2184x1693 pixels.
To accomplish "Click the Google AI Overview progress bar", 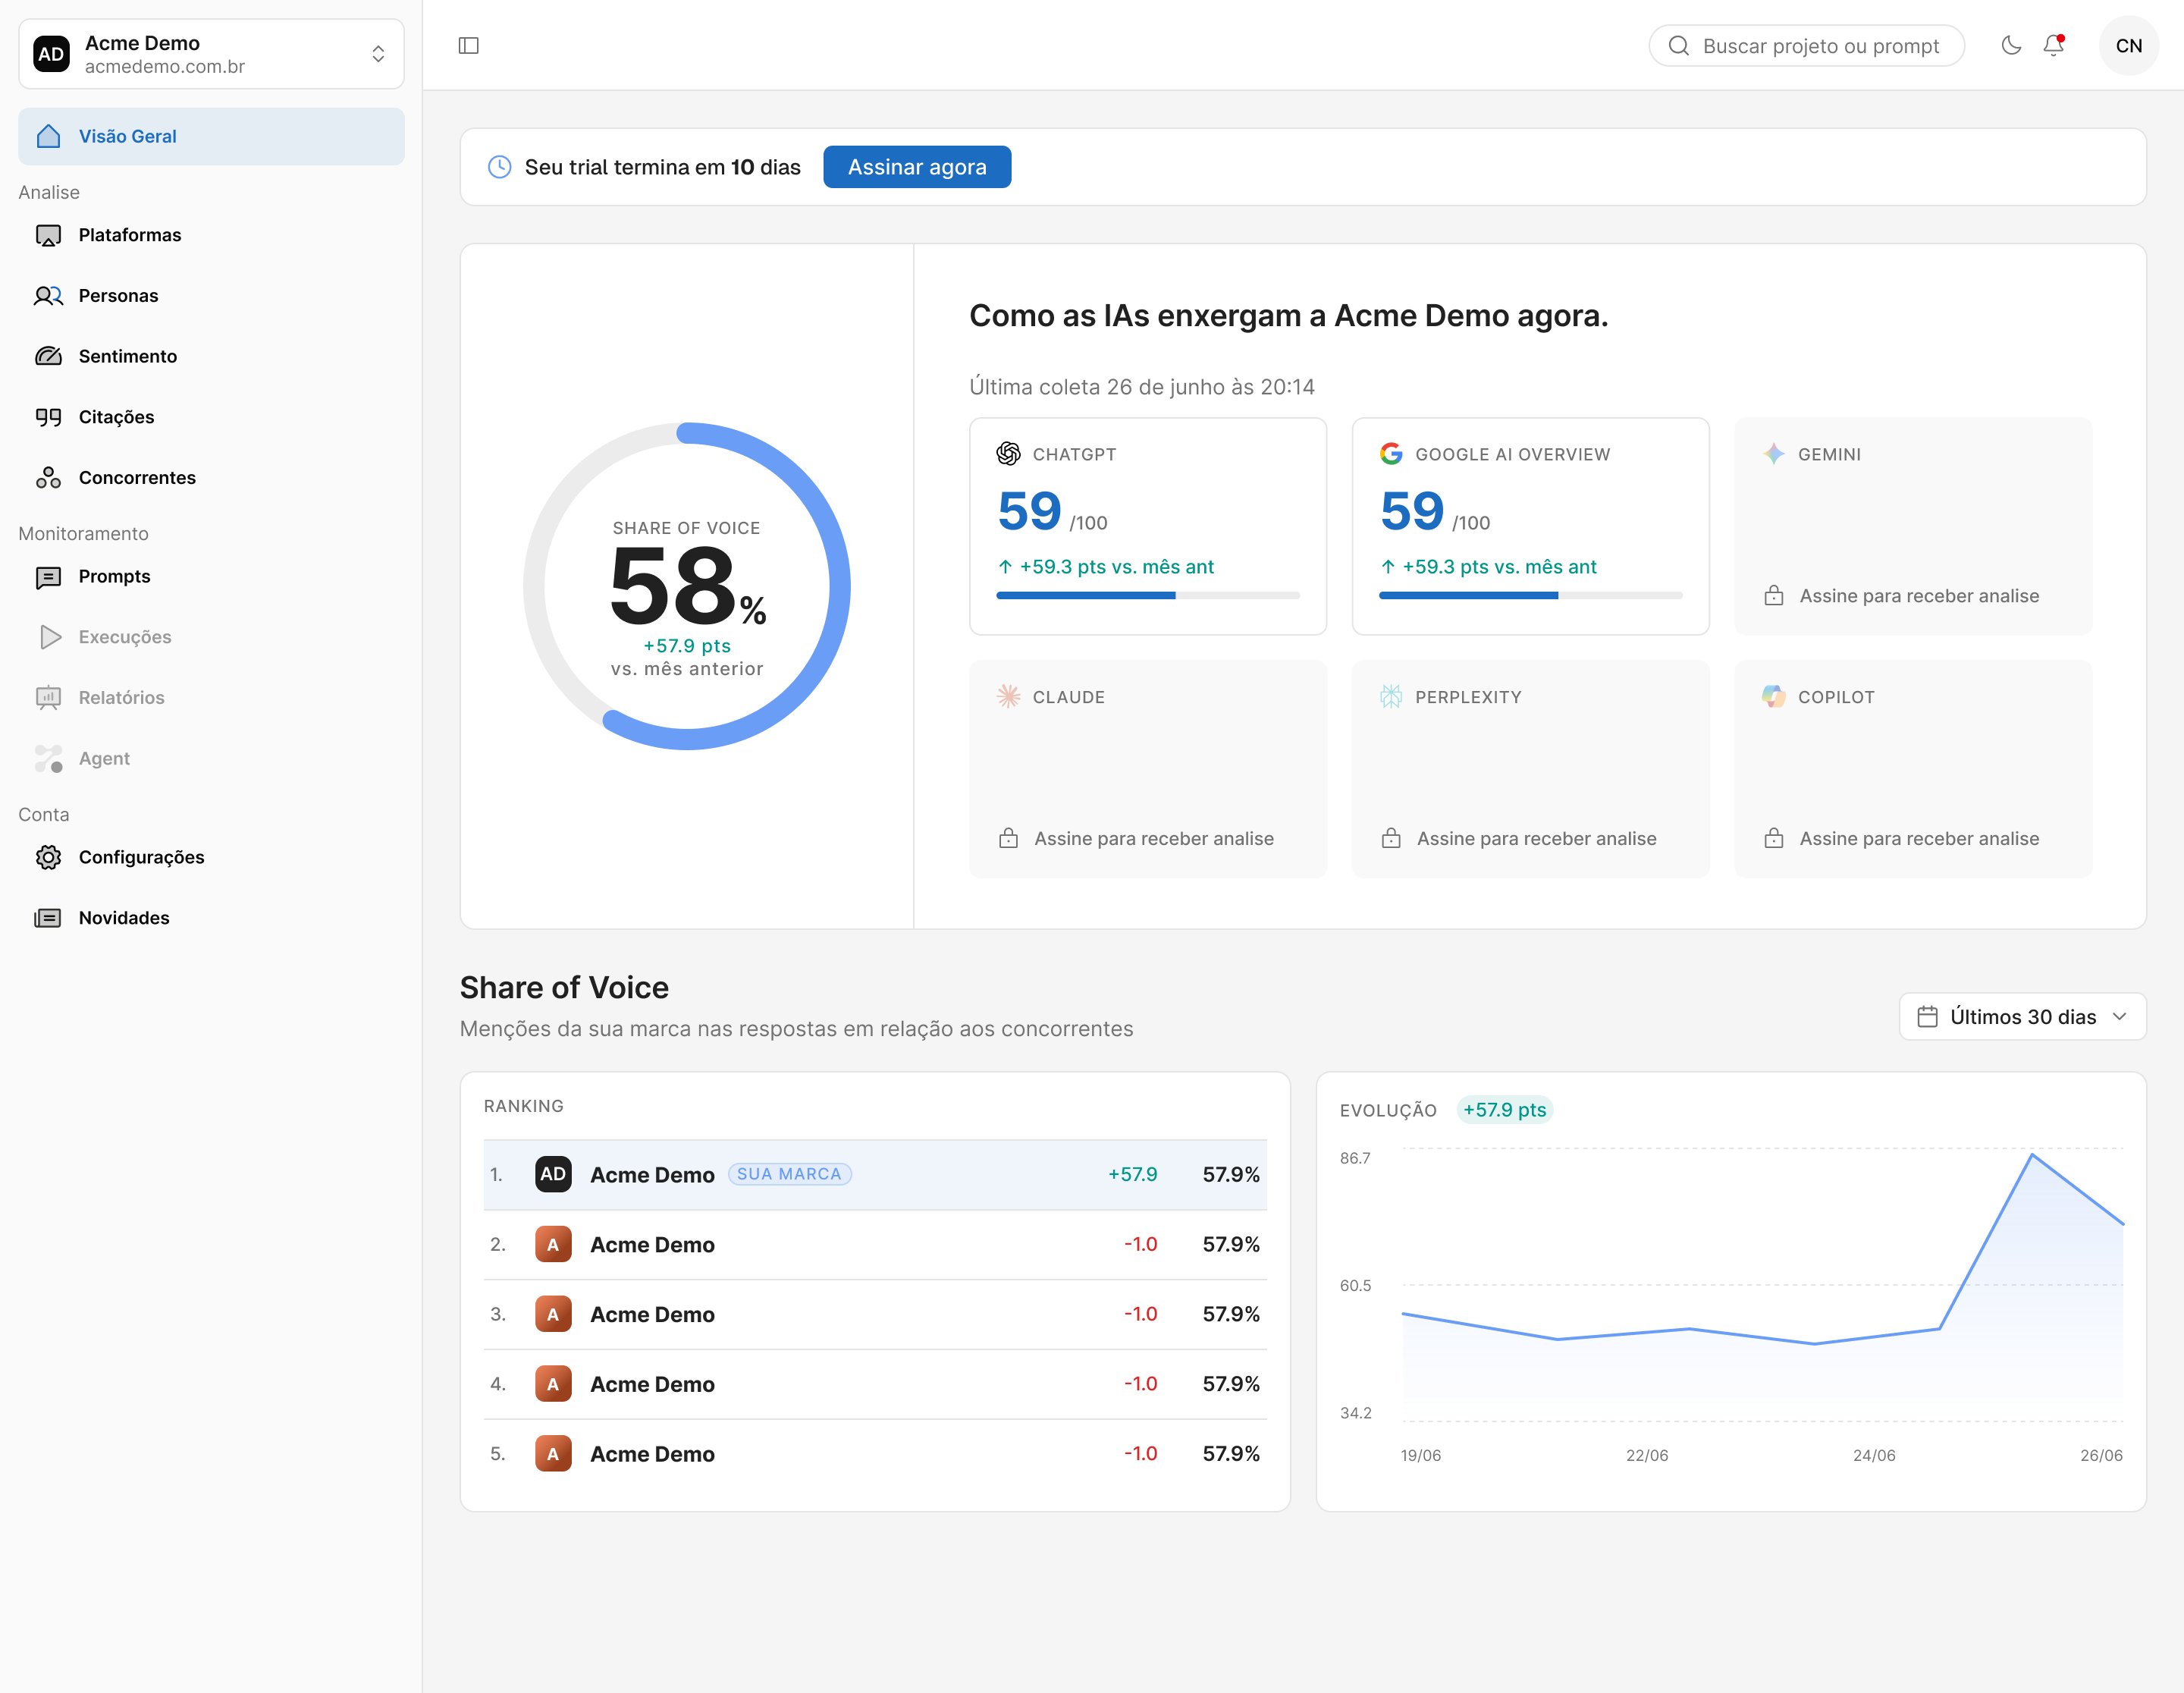I will [1530, 596].
